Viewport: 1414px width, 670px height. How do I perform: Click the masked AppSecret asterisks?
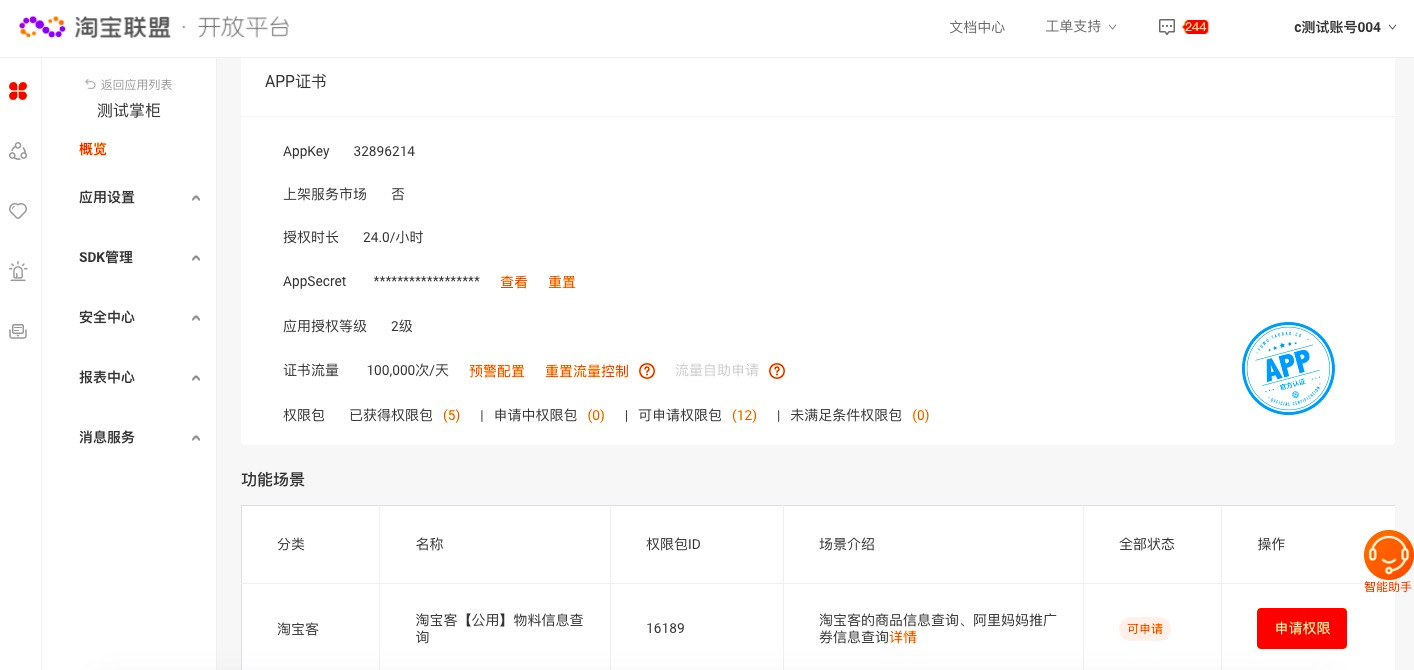point(427,281)
